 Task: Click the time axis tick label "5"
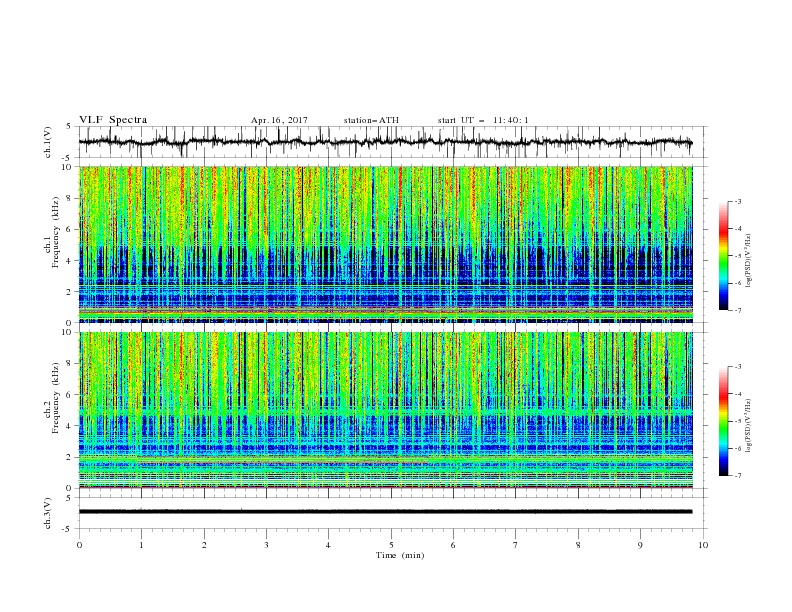pyautogui.click(x=391, y=545)
